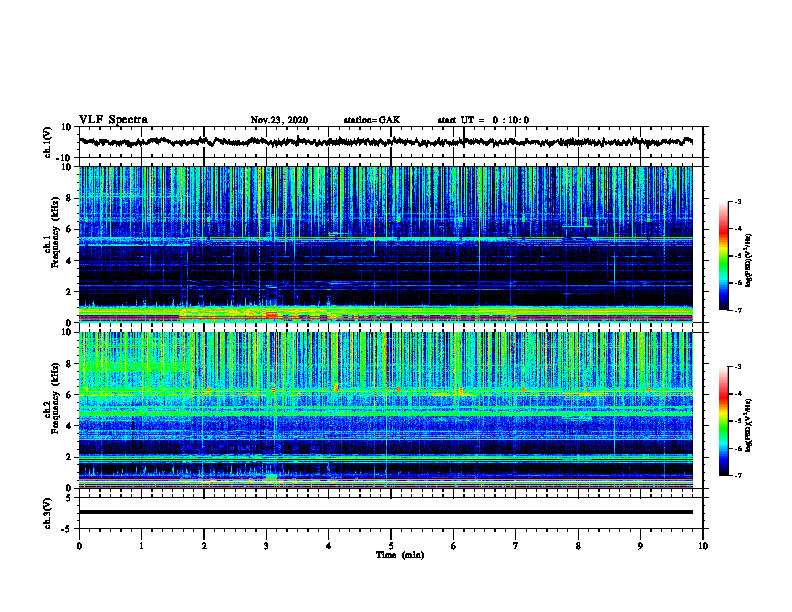Click the "9" tick on the Time axis
The image size is (792, 612).
pyautogui.click(x=640, y=546)
